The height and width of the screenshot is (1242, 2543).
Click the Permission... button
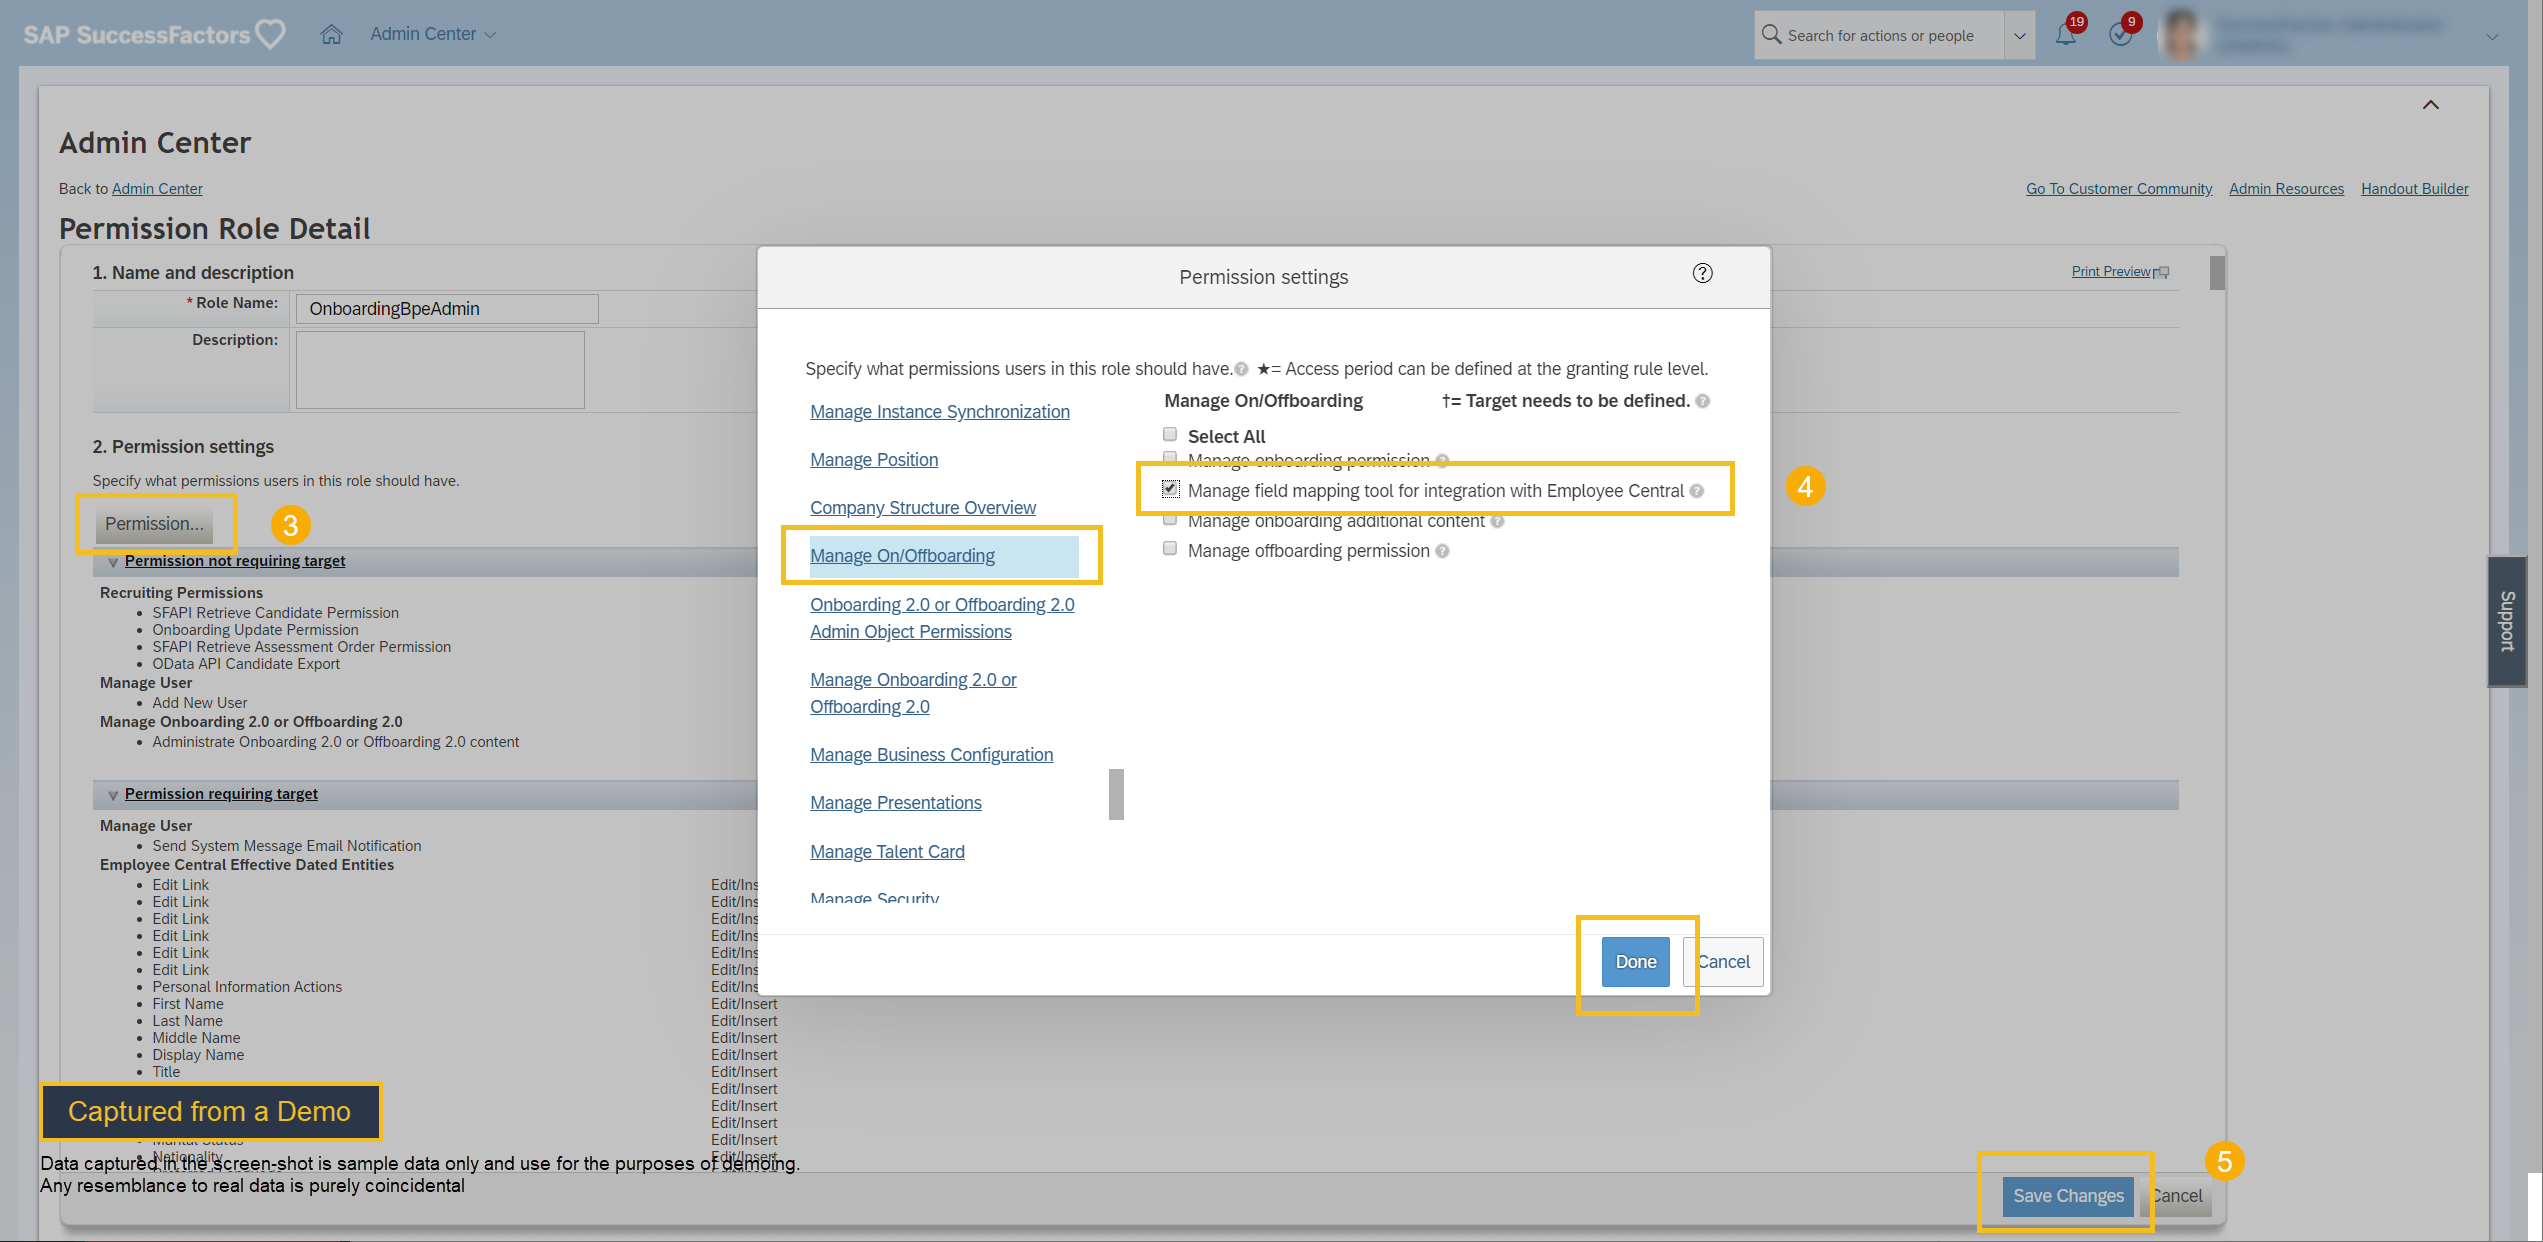(154, 524)
